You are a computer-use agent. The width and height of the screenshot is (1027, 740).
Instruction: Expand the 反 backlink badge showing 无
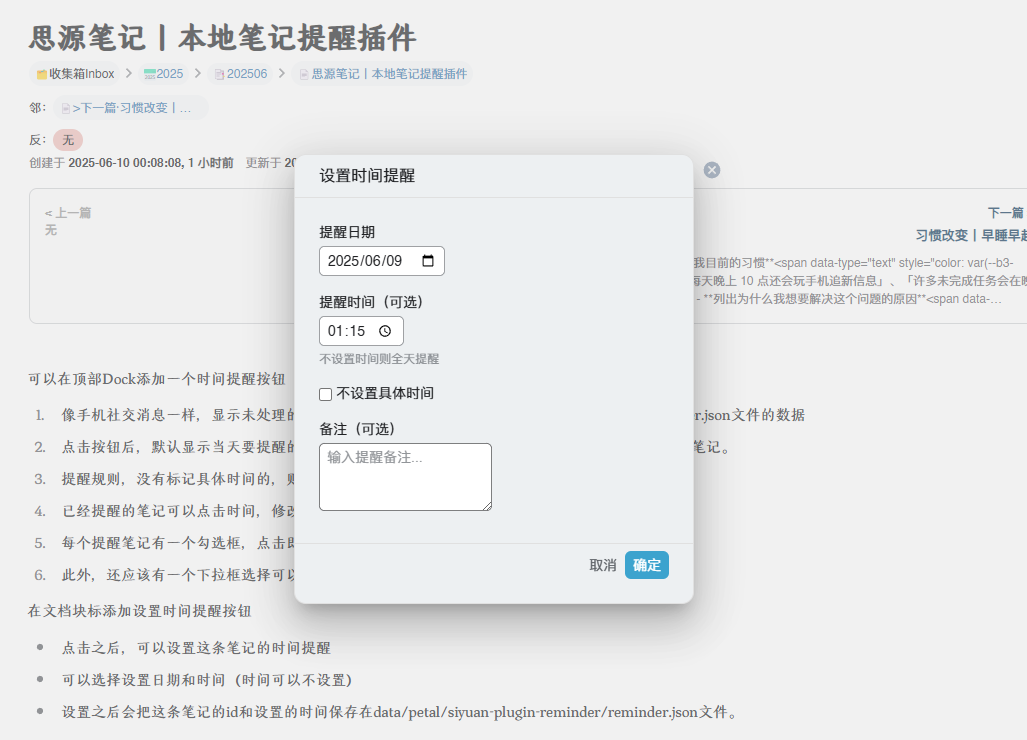66,140
